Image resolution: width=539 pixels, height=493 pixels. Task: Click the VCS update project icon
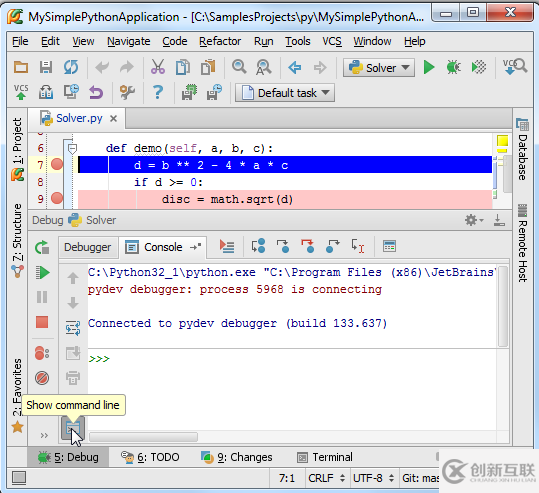coord(515,67)
